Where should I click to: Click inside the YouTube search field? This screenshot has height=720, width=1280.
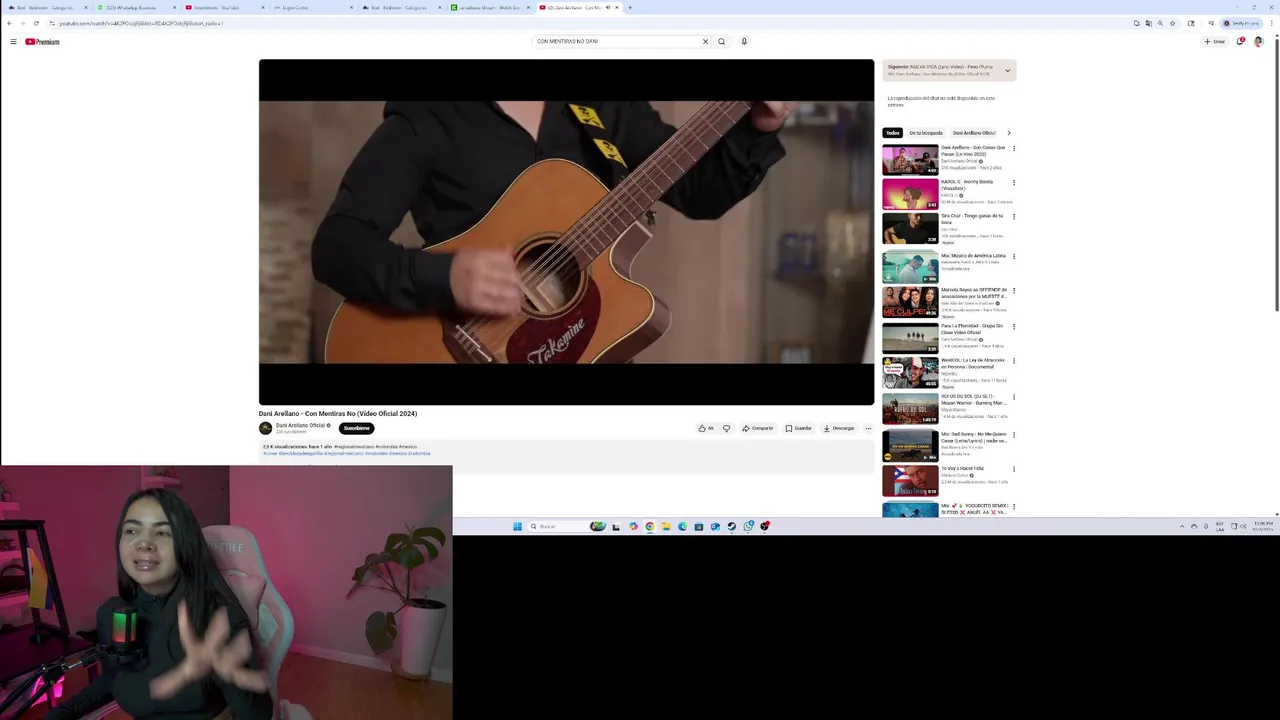pos(615,41)
